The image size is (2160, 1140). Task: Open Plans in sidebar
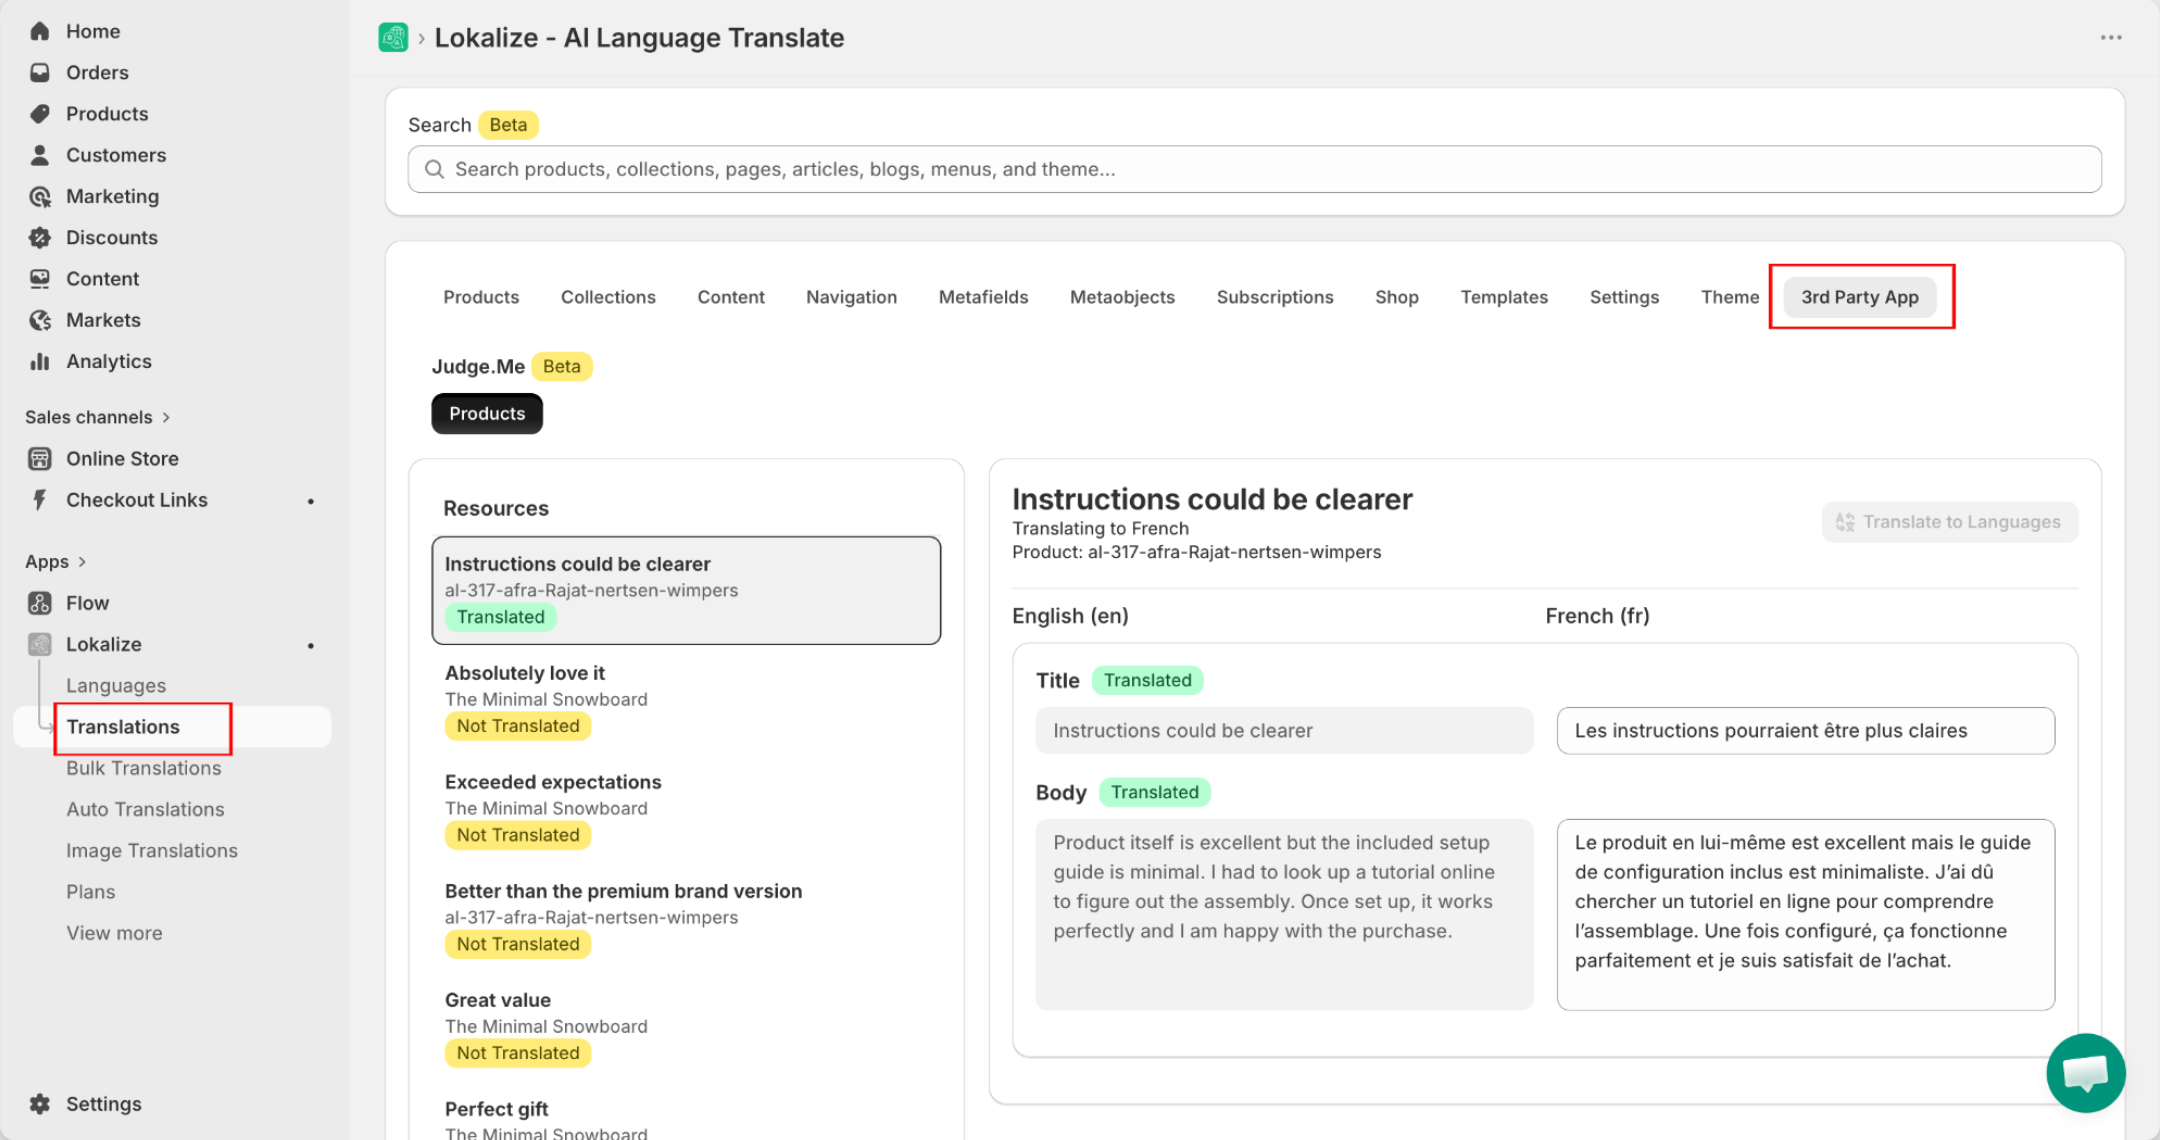click(91, 892)
